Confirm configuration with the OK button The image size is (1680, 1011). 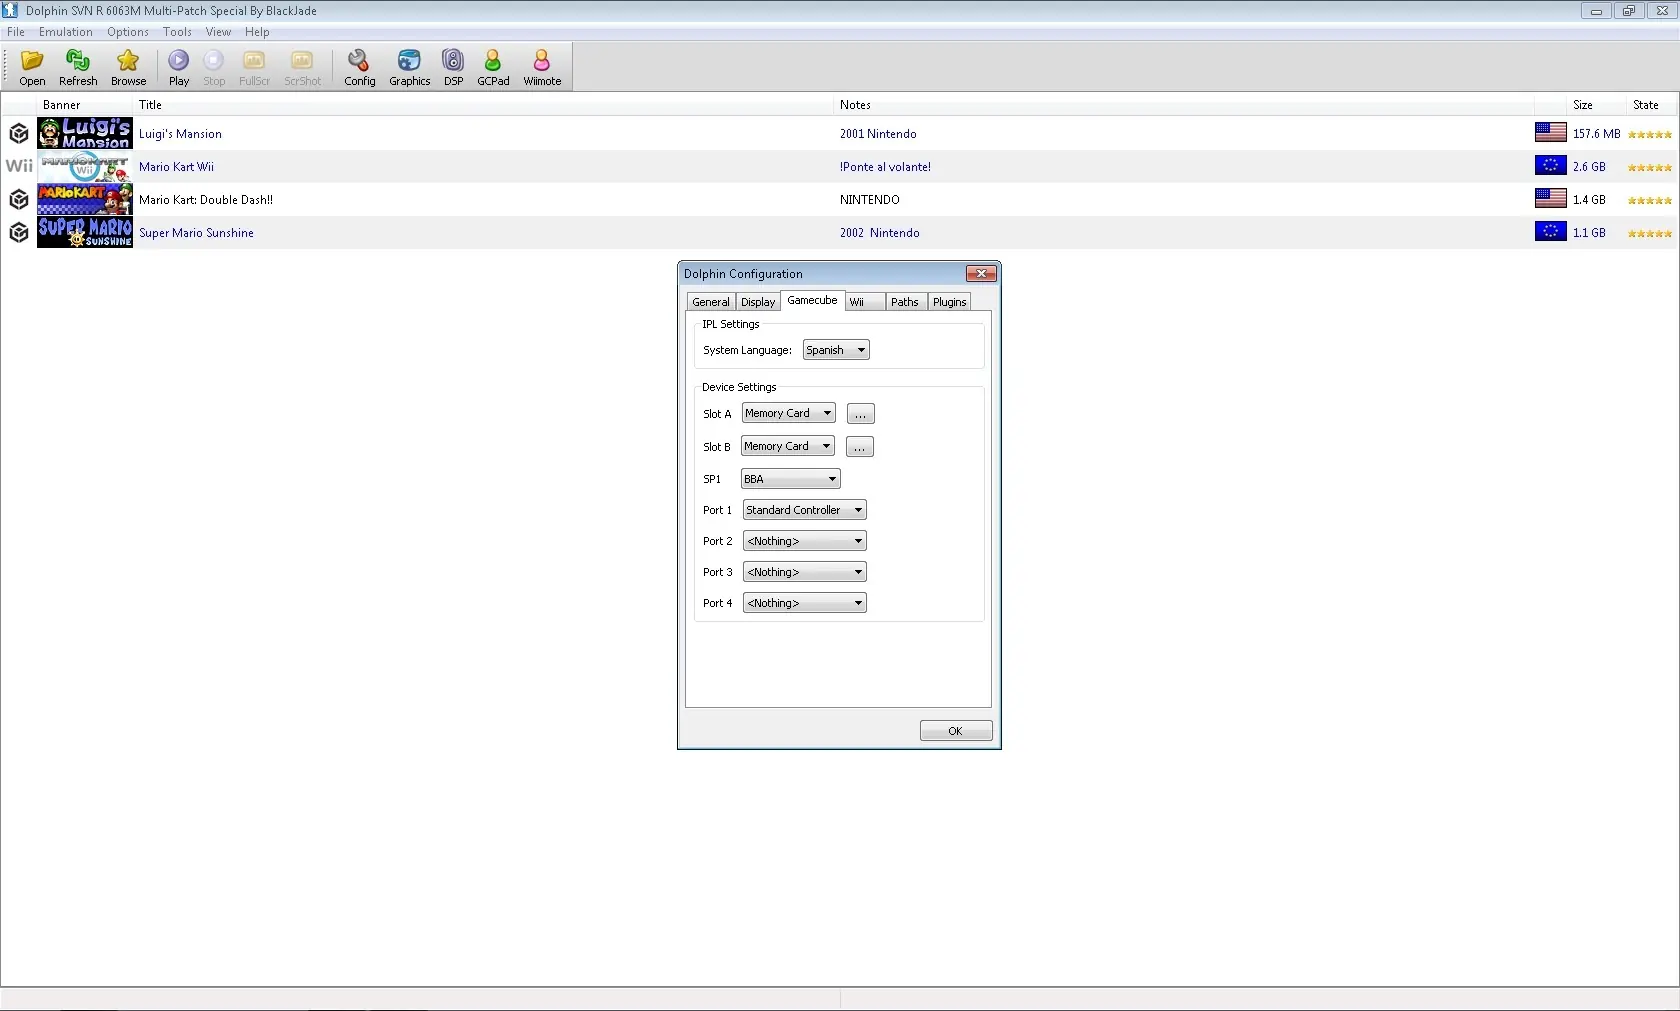tap(956, 731)
